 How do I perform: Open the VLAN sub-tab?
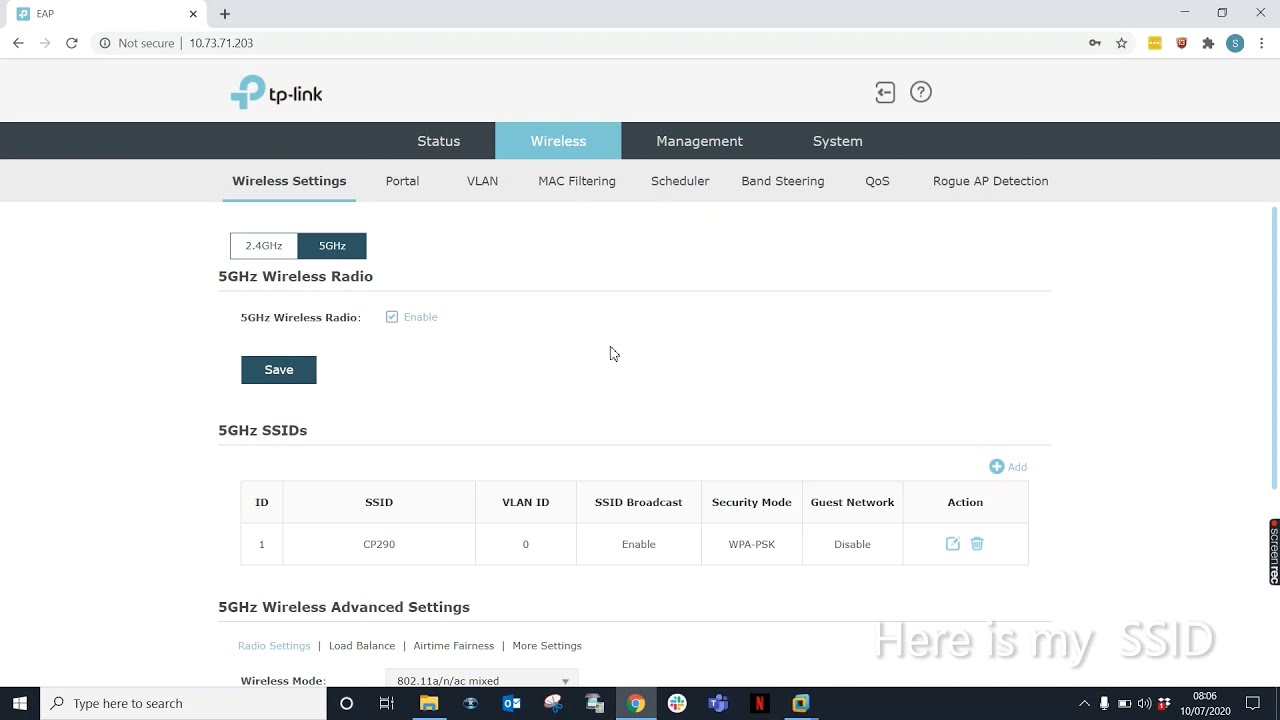482,181
